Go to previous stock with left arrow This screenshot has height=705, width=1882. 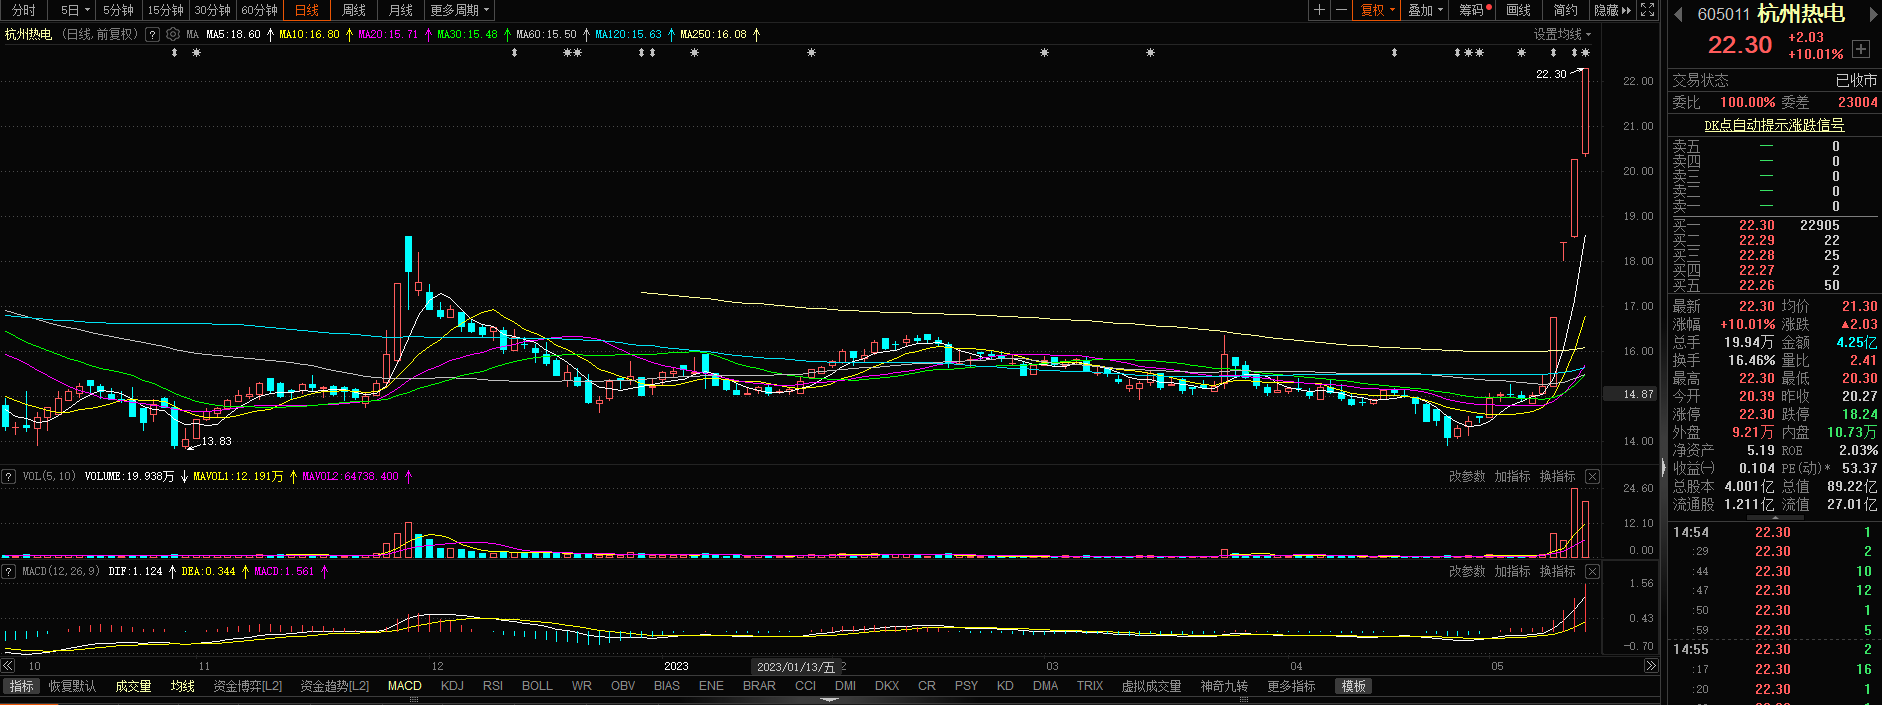tap(1677, 14)
